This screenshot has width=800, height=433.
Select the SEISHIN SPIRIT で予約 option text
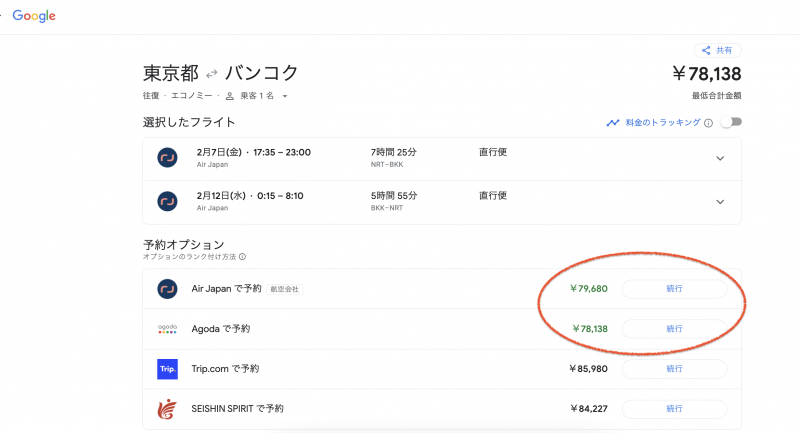[x=237, y=409]
